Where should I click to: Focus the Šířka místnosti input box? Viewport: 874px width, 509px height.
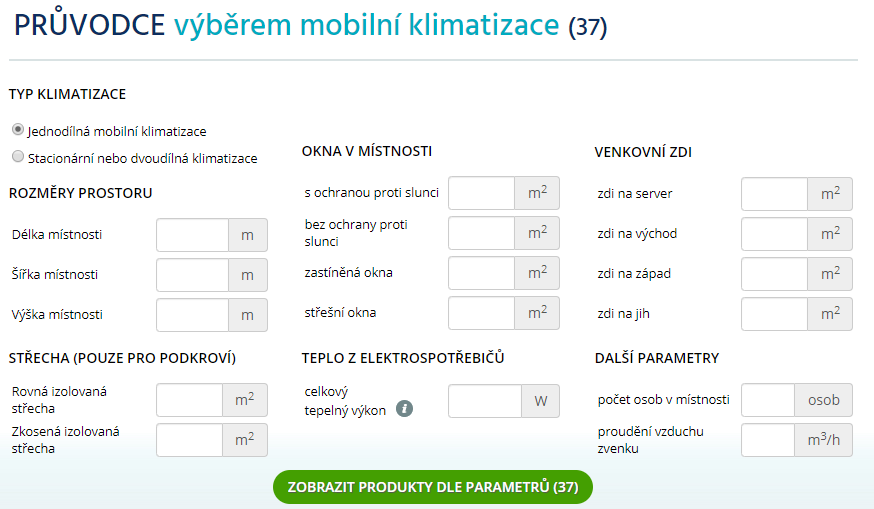click(x=193, y=275)
